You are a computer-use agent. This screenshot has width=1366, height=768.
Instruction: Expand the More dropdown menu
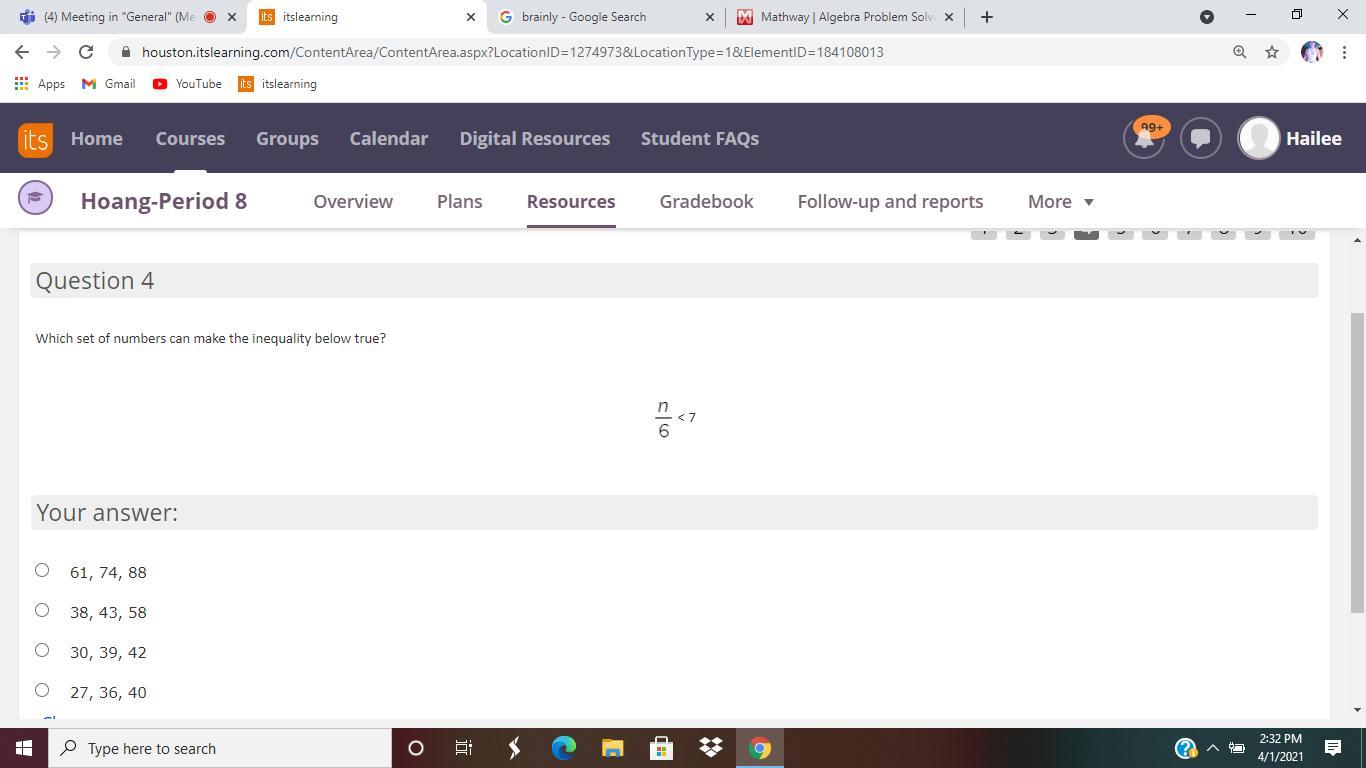[1061, 201]
